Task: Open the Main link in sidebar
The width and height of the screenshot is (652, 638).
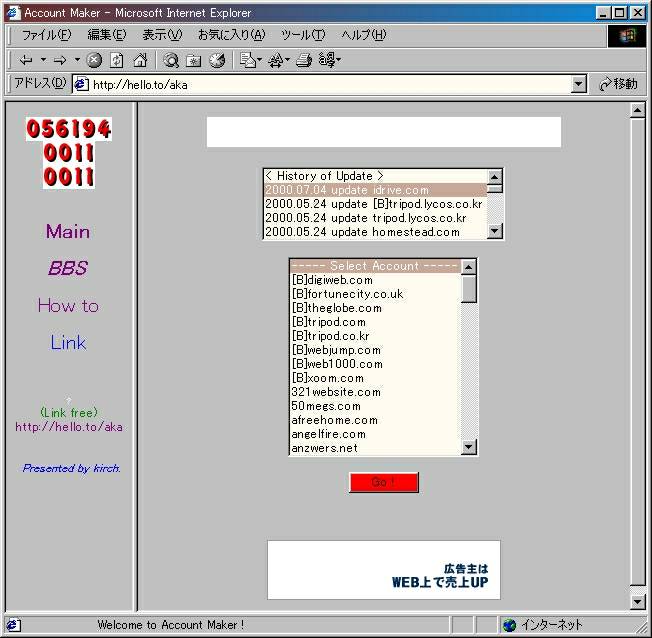Action: point(68,231)
